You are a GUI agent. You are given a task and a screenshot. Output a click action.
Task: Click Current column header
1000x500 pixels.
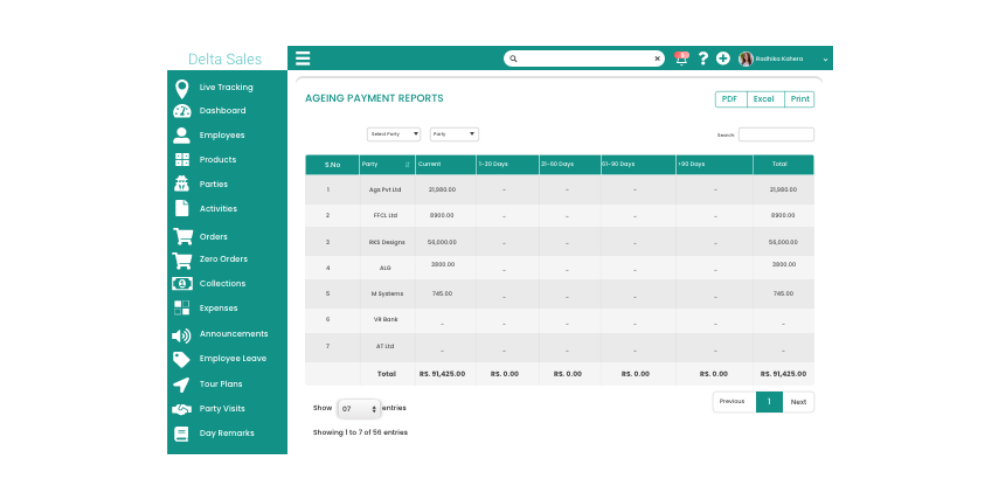pyautogui.click(x=445, y=165)
